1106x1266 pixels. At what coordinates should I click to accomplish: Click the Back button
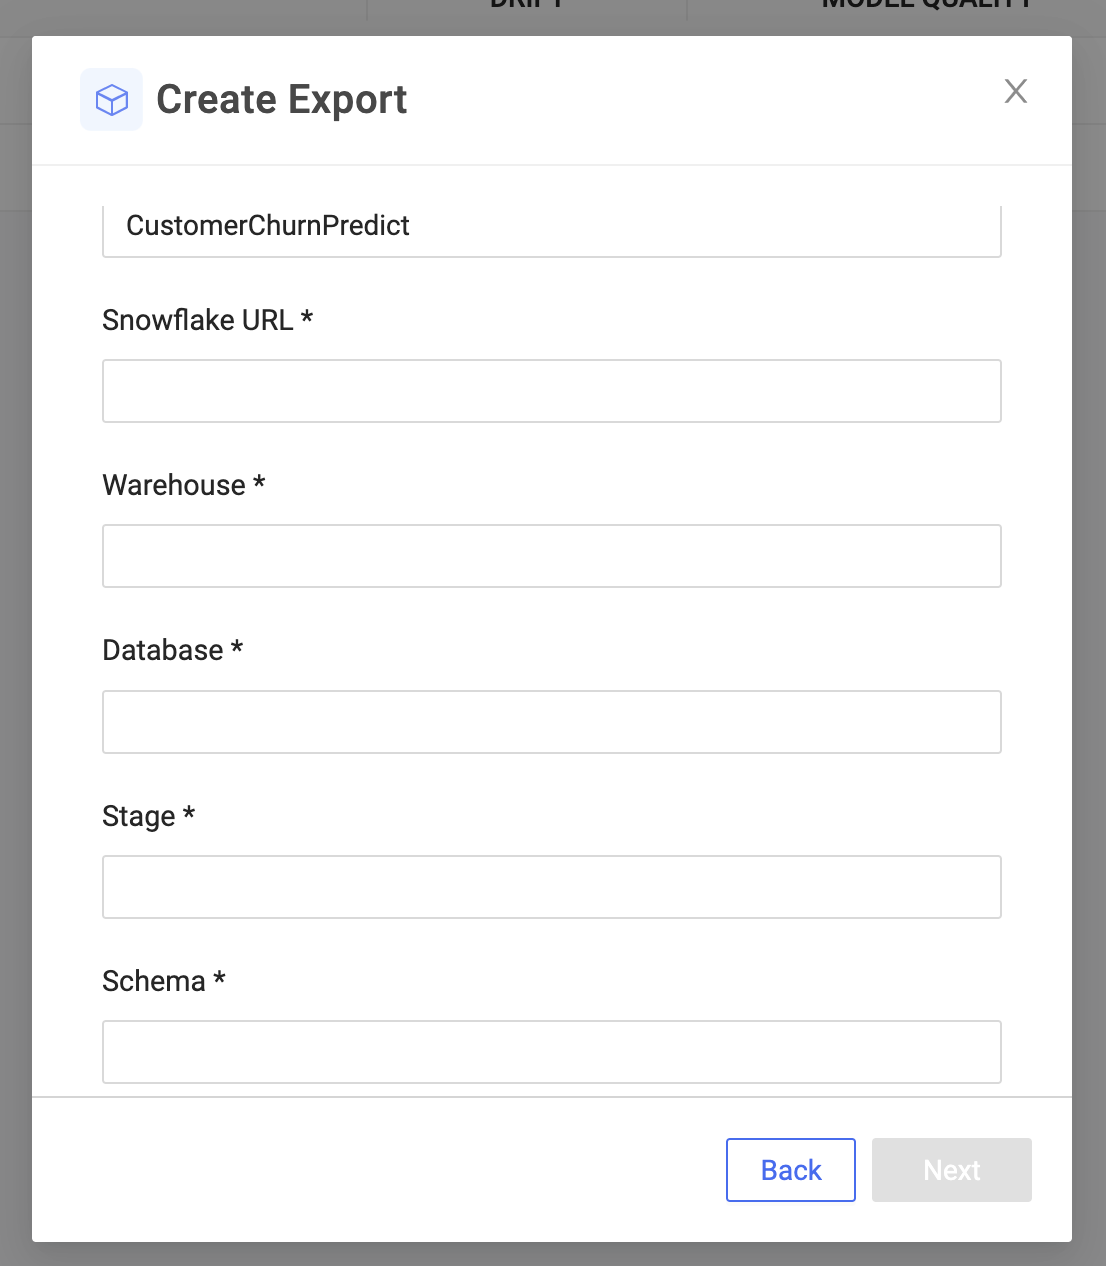[790, 1169]
